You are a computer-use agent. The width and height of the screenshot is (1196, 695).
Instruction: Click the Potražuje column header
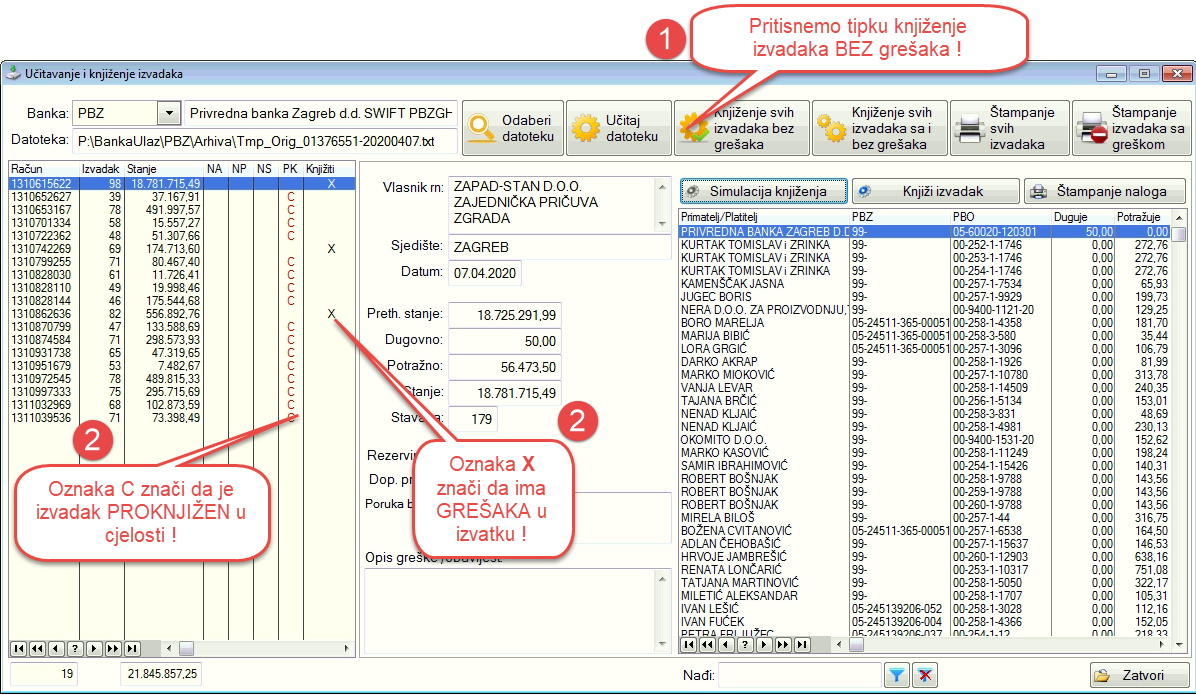point(1141,216)
